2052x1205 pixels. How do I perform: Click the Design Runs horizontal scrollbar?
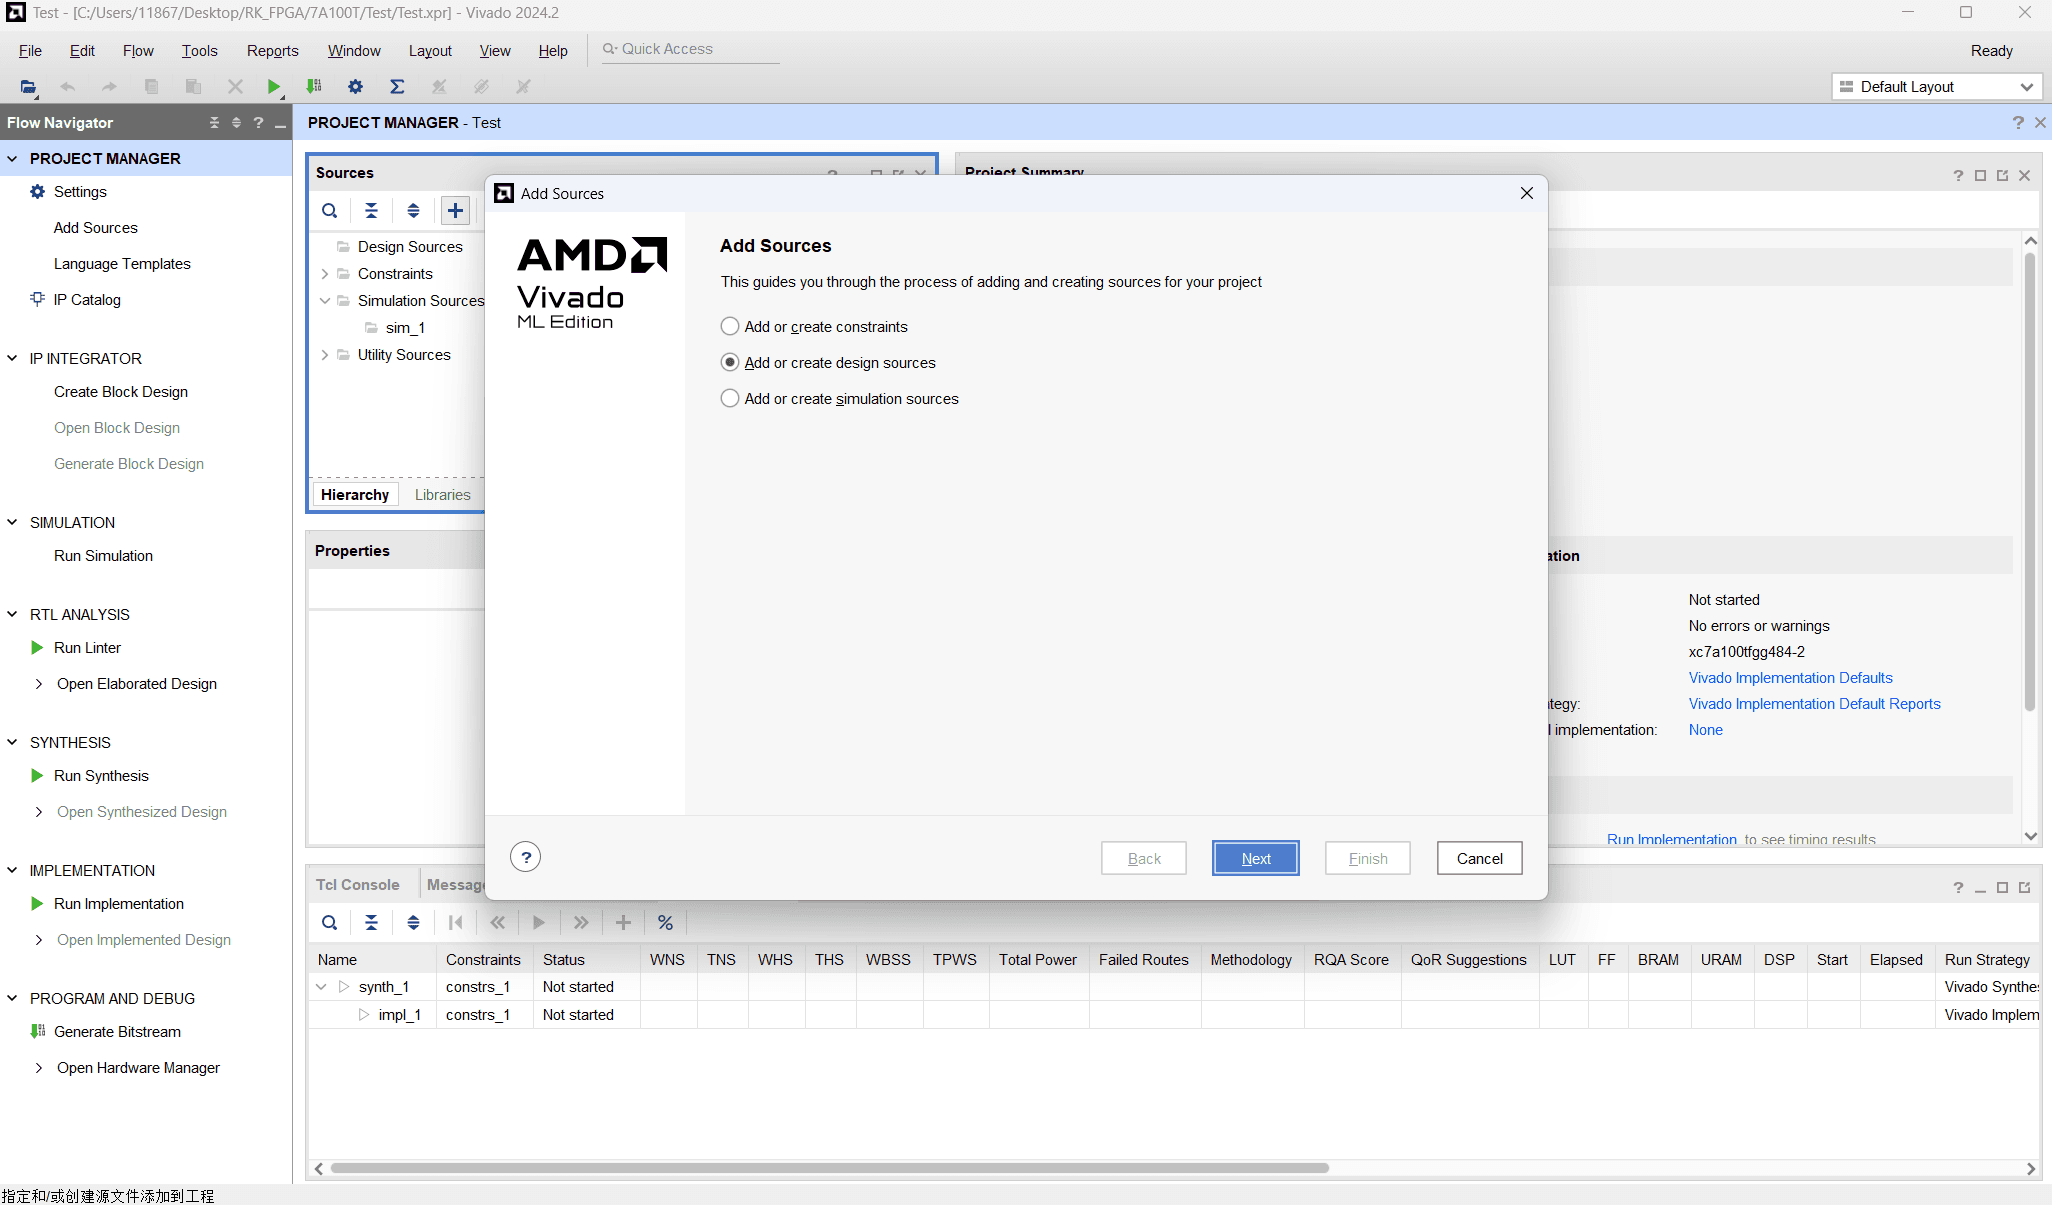[x=828, y=1168]
